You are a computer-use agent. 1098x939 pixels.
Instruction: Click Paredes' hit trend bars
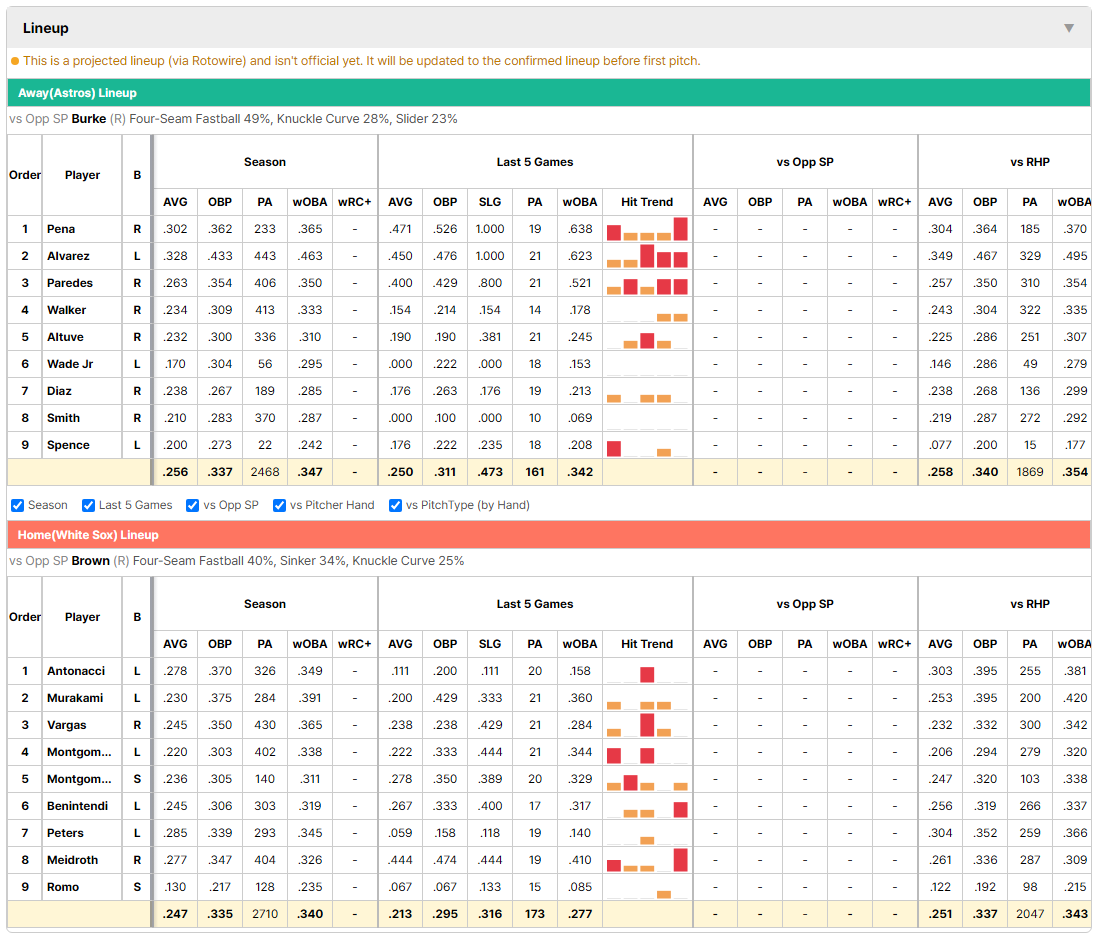click(647, 283)
